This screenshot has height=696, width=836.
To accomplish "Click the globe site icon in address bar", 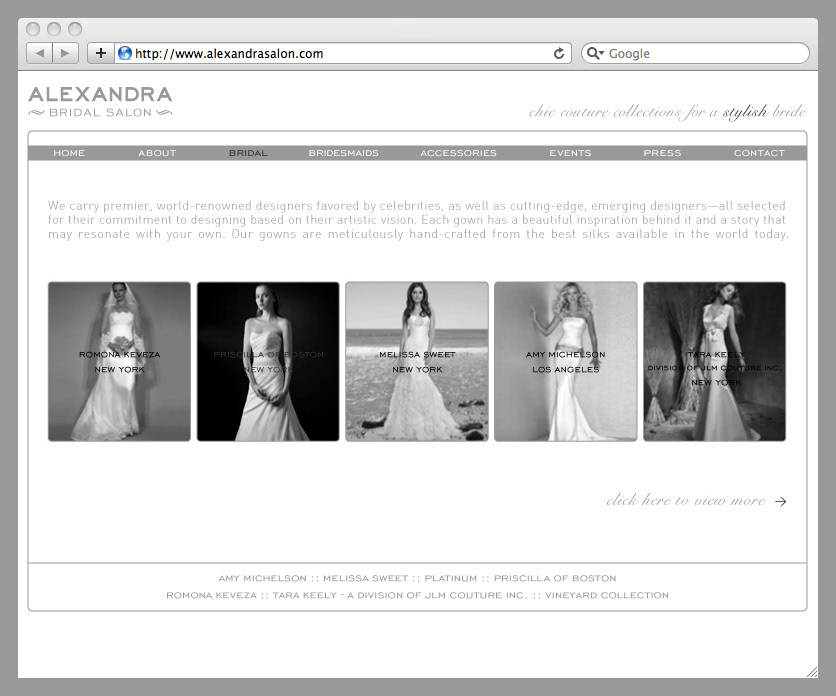I will pos(125,53).
